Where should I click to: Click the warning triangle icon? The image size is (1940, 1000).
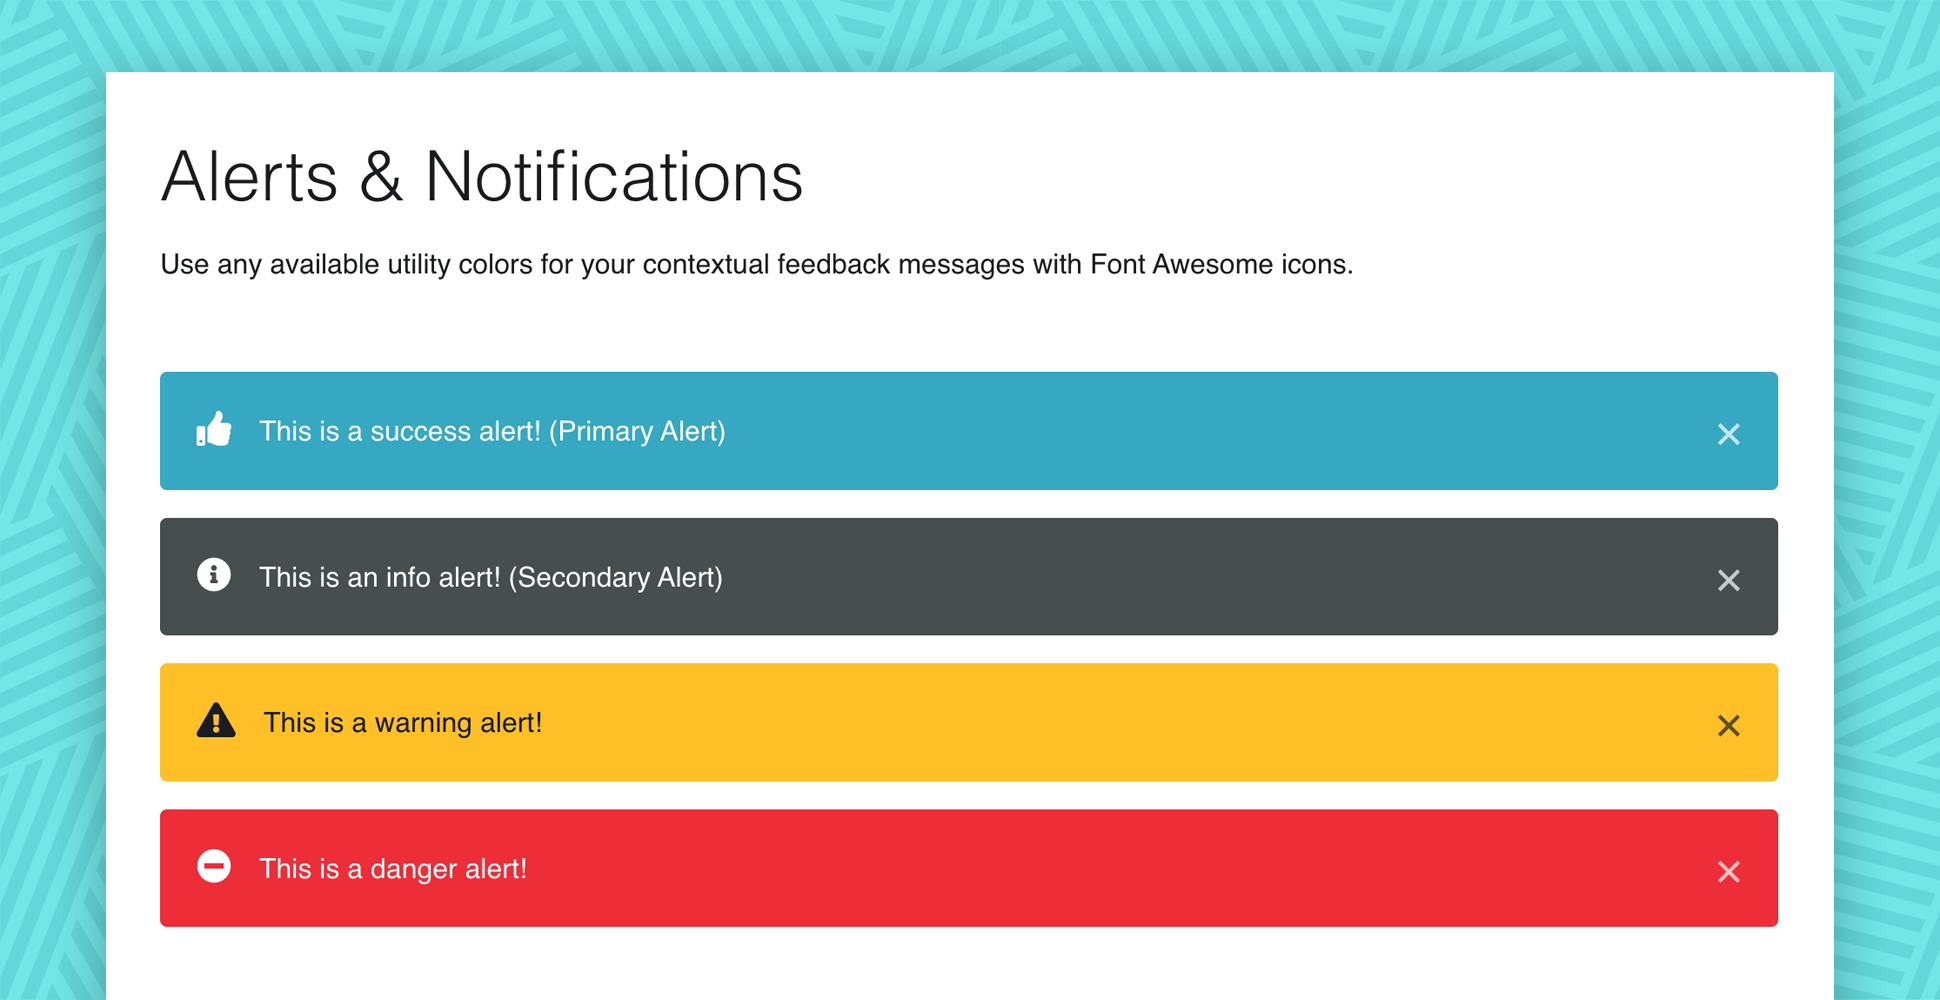[x=216, y=721]
